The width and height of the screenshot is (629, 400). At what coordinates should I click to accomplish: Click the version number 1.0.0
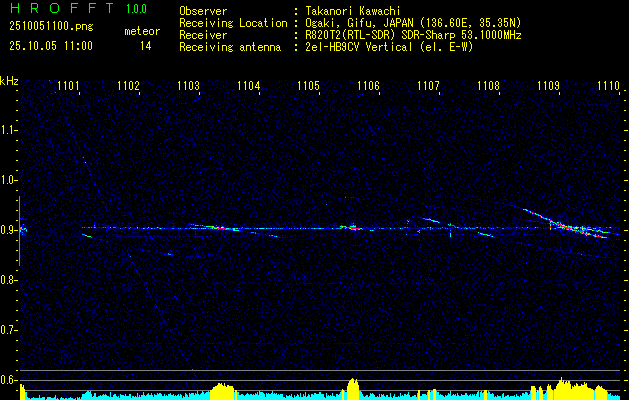[136, 9]
